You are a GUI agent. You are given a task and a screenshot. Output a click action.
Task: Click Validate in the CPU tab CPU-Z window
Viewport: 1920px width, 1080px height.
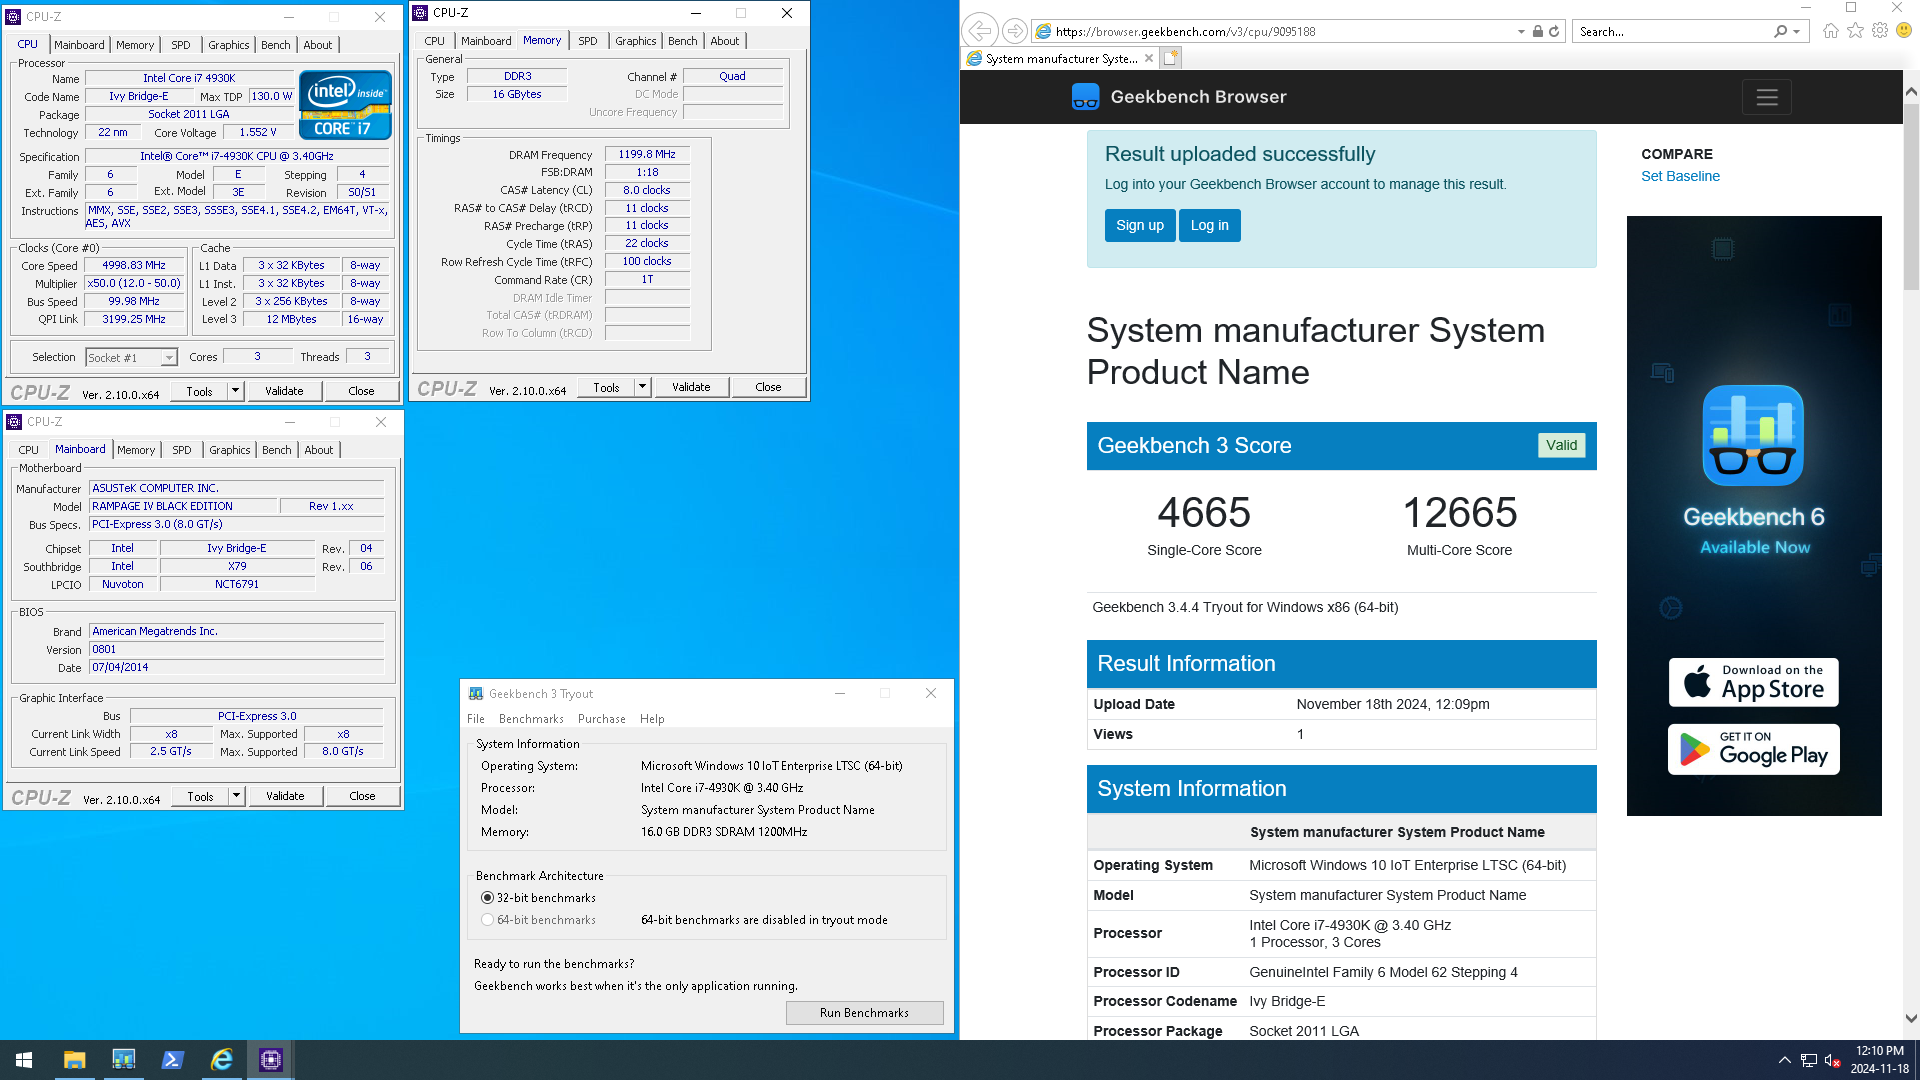tap(284, 391)
